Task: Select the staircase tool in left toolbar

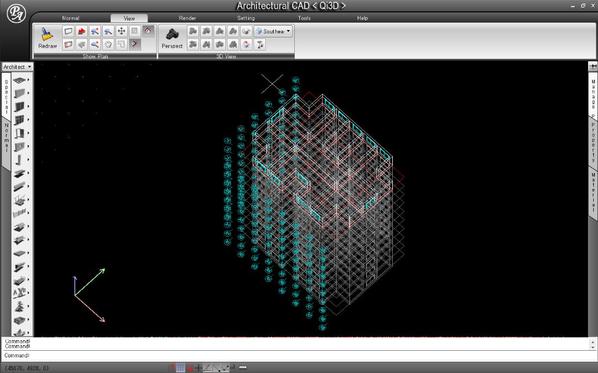Action: [19, 200]
